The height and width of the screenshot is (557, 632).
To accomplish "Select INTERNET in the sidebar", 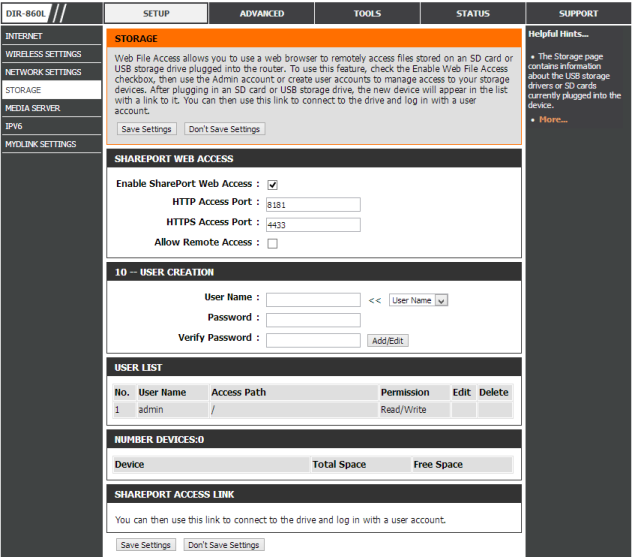I will [x=51, y=36].
